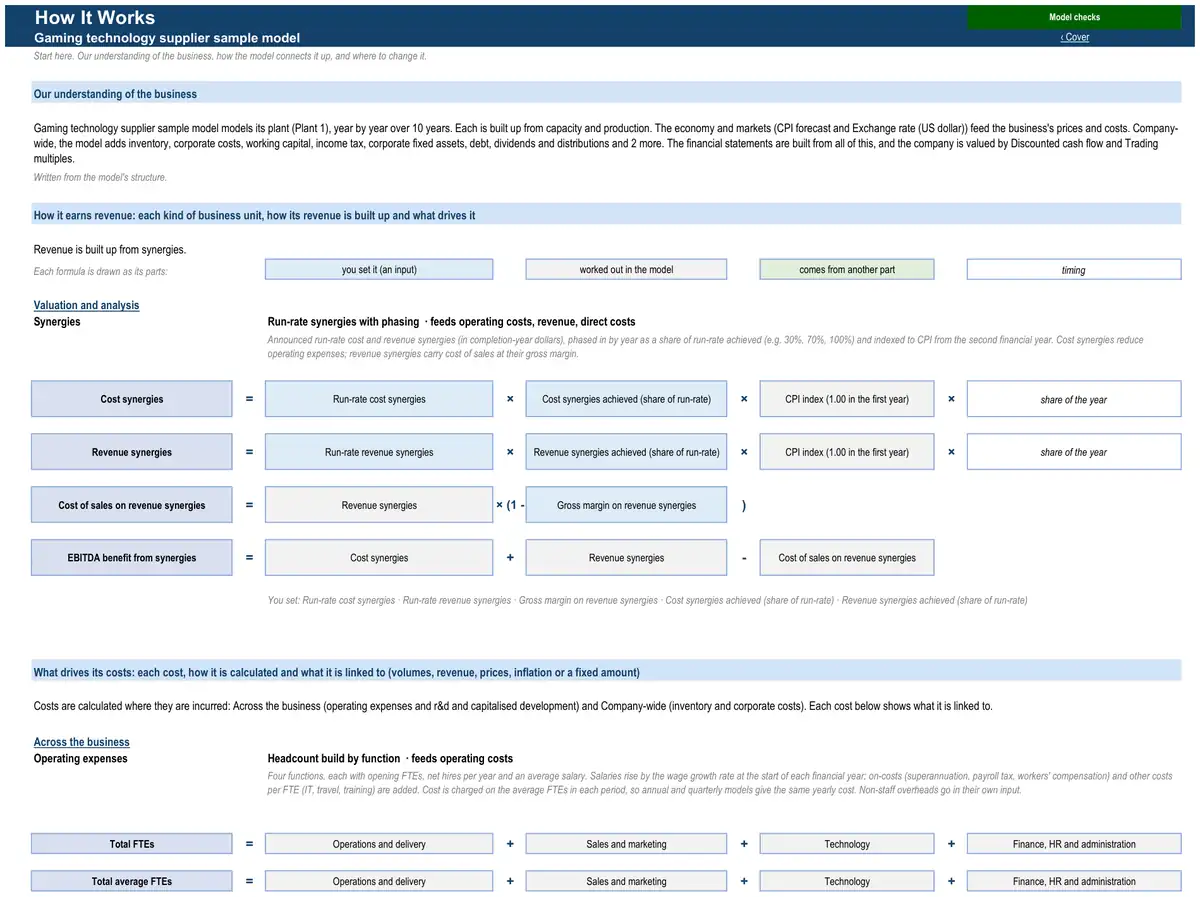
Task: Click the Cost synergies result box
Action: point(131,399)
